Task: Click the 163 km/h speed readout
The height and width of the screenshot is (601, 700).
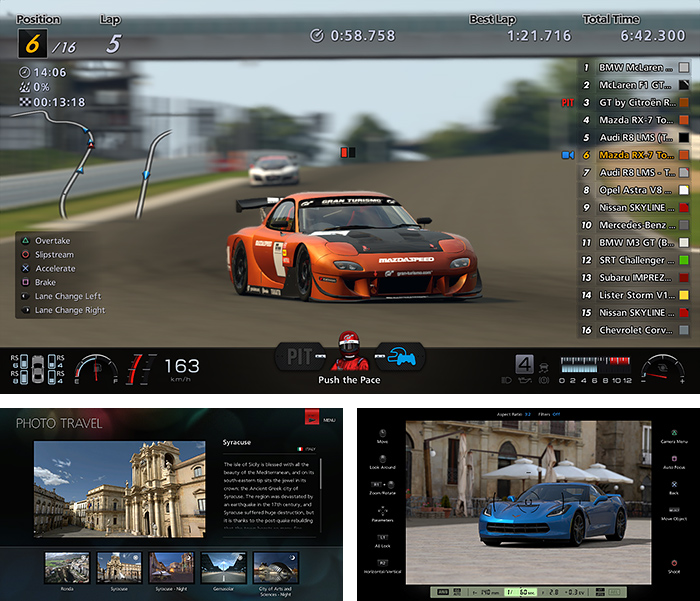Action: [x=182, y=369]
